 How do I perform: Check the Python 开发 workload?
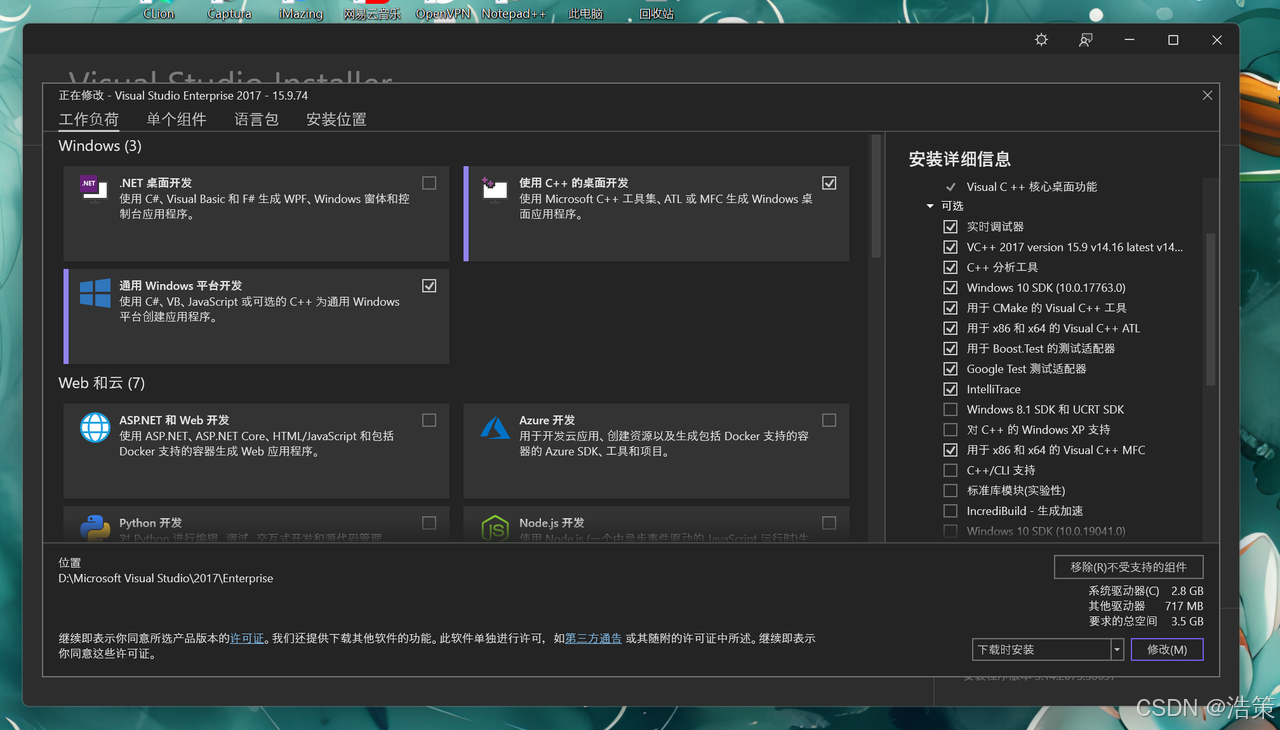point(429,523)
